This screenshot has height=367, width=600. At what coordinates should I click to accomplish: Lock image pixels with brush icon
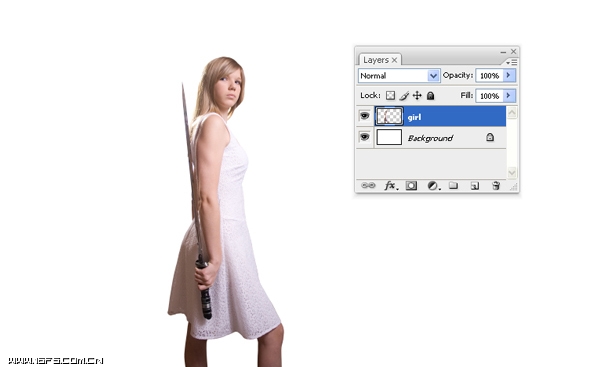click(404, 96)
